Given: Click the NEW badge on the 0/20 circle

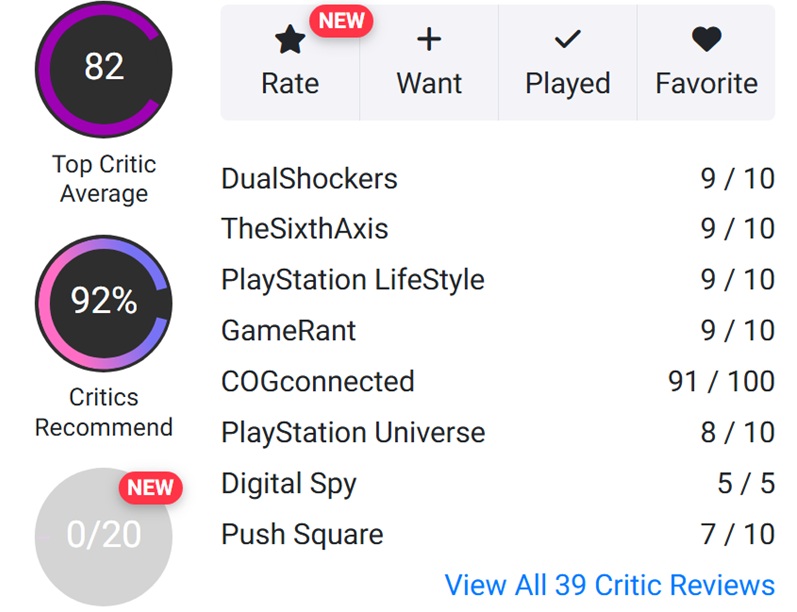Looking at the screenshot, I should (x=150, y=487).
